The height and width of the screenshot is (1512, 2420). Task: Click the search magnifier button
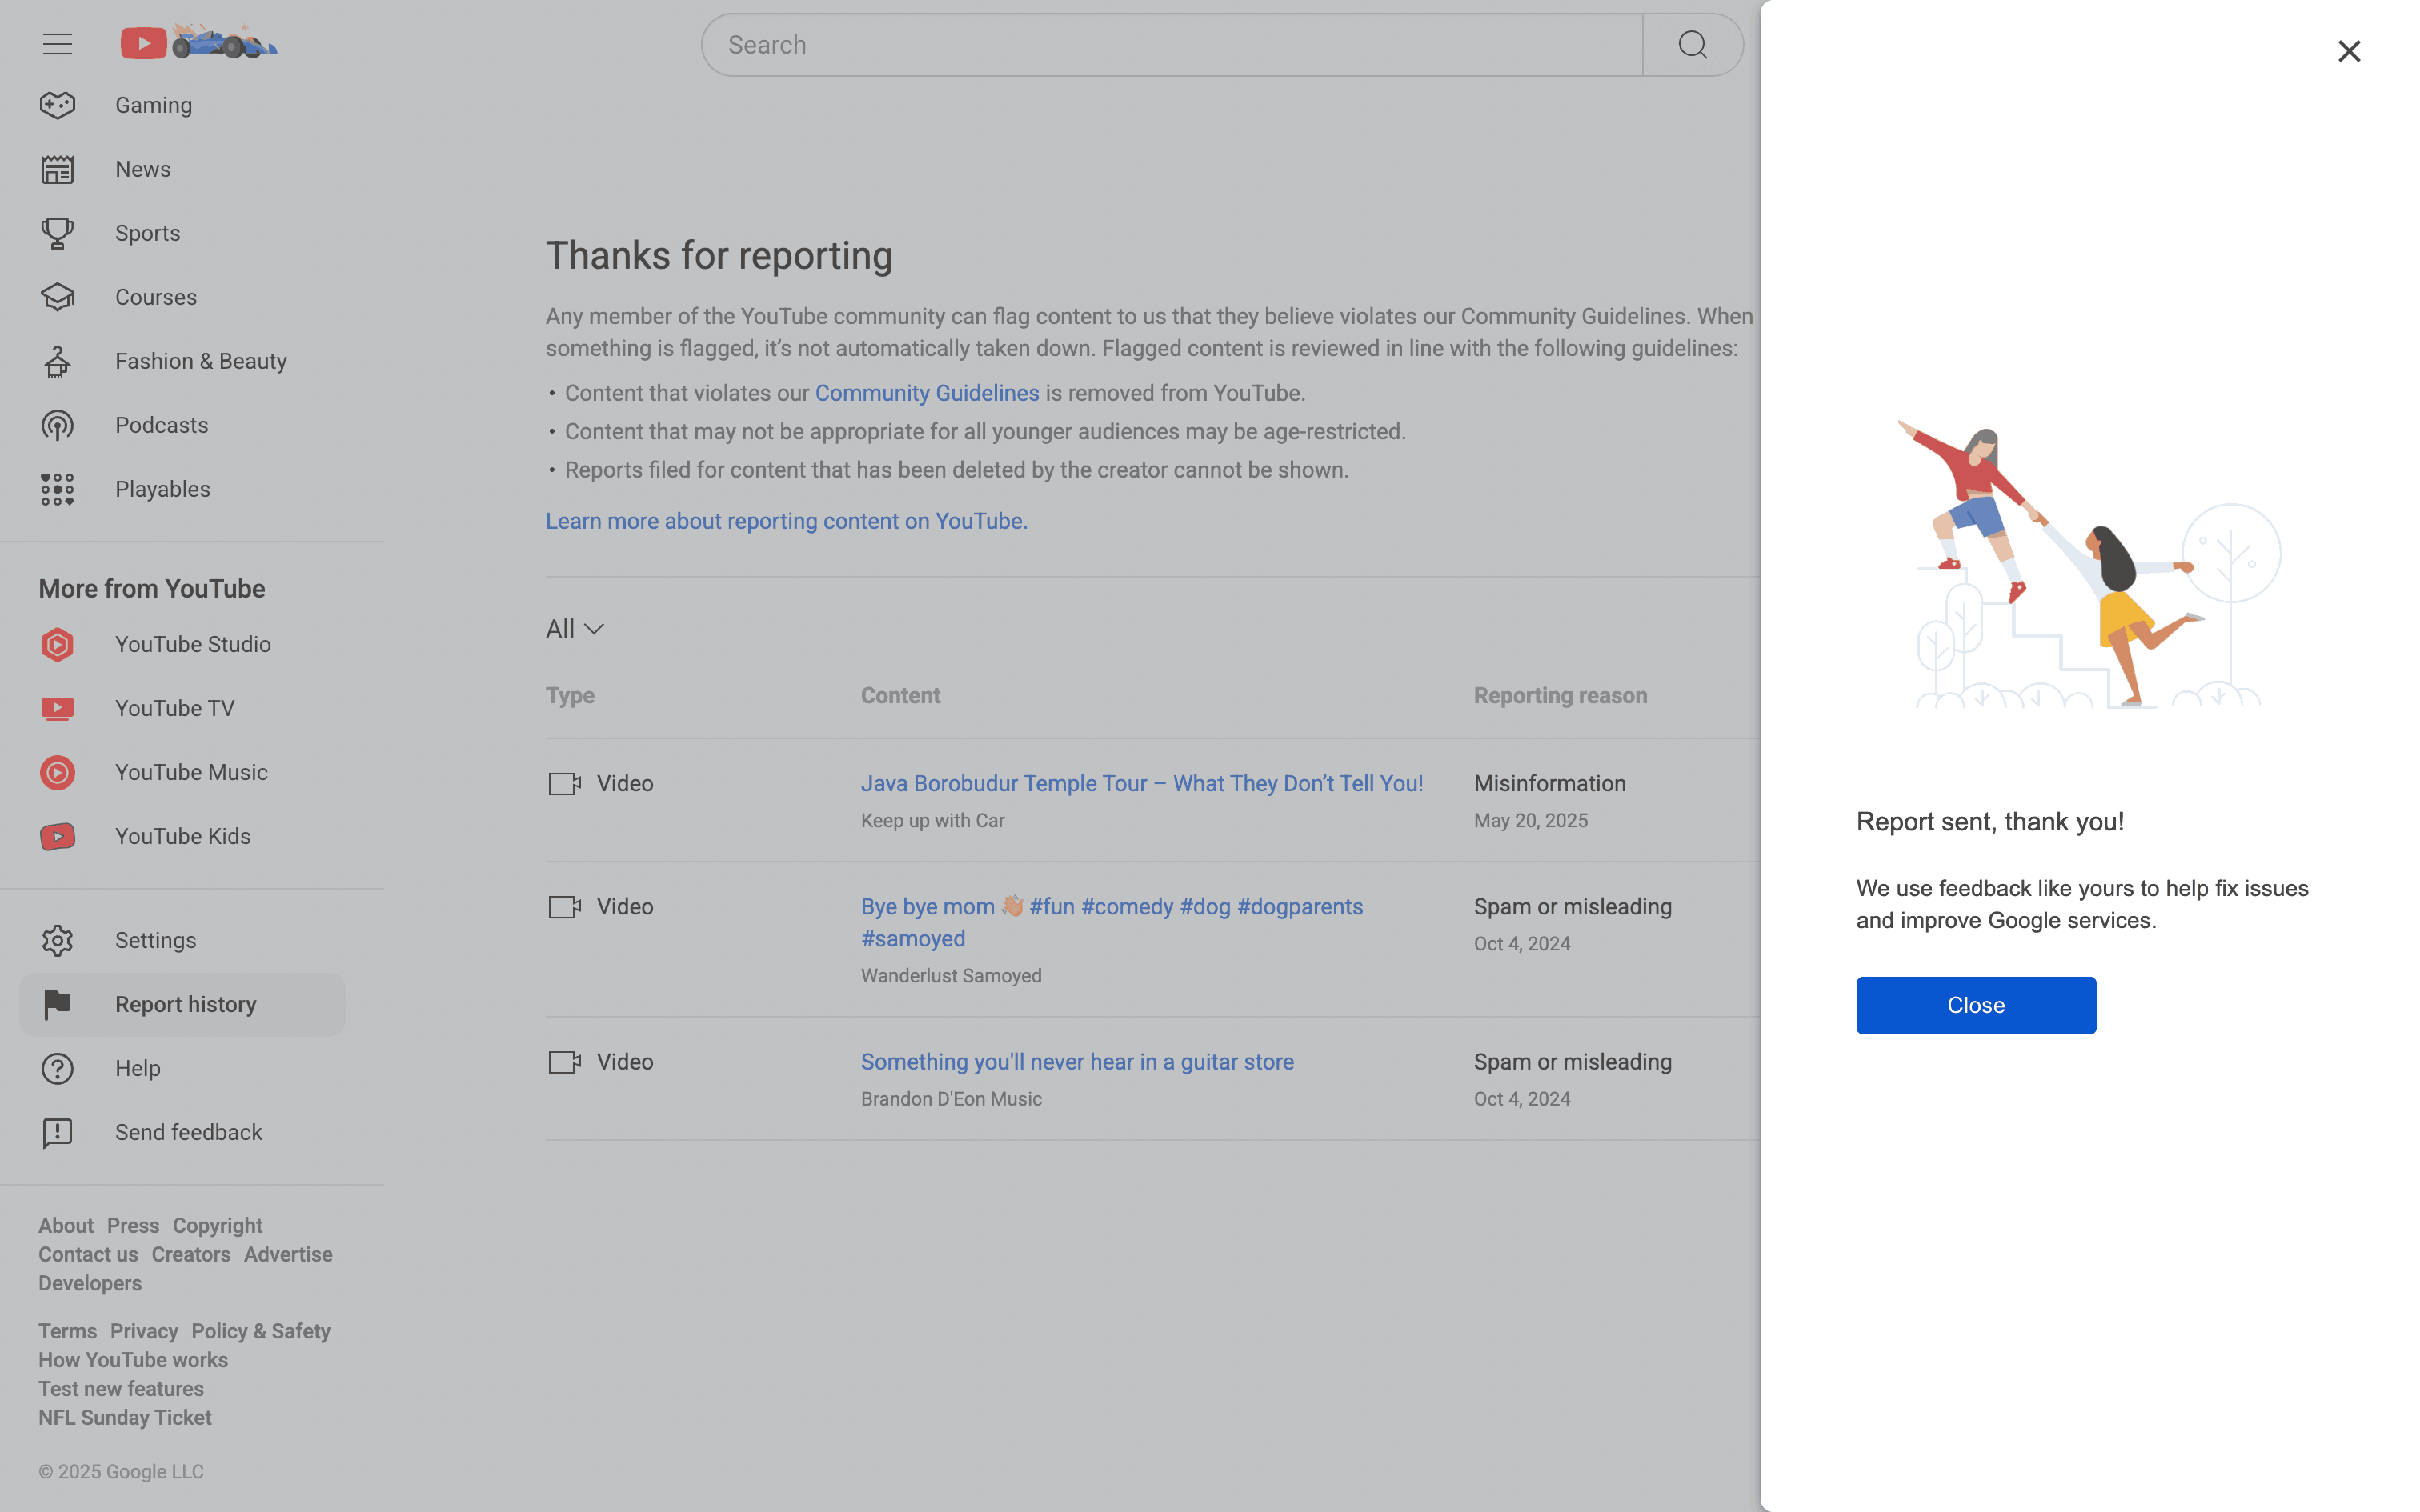[1692, 45]
